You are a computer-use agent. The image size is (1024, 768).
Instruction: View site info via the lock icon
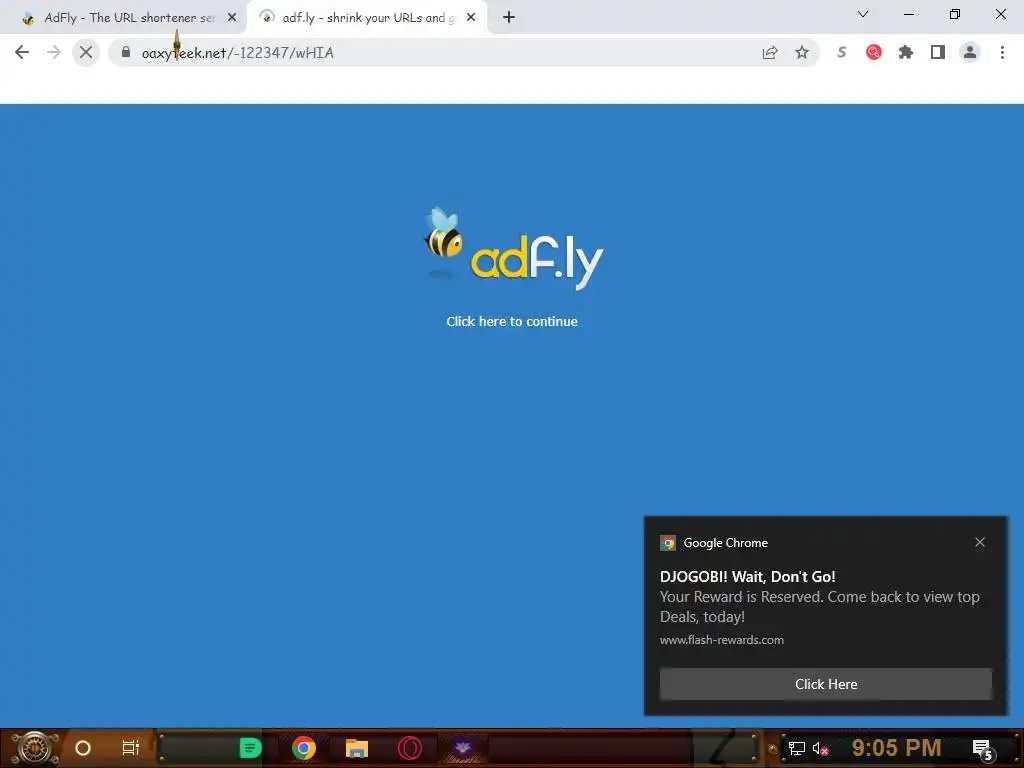click(x=125, y=52)
